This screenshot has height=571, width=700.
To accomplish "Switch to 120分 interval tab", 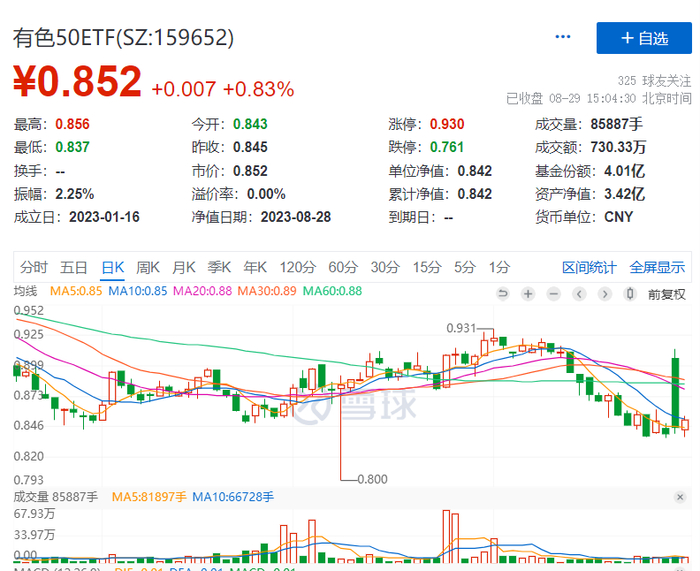I will pos(298,267).
